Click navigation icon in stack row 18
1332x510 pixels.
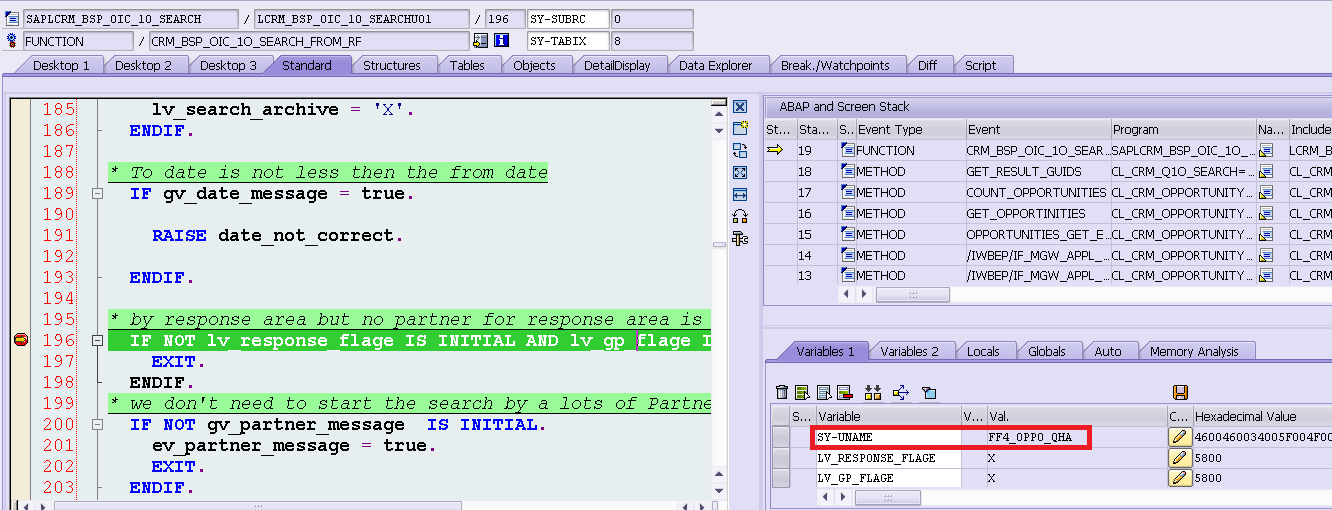point(1265,171)
